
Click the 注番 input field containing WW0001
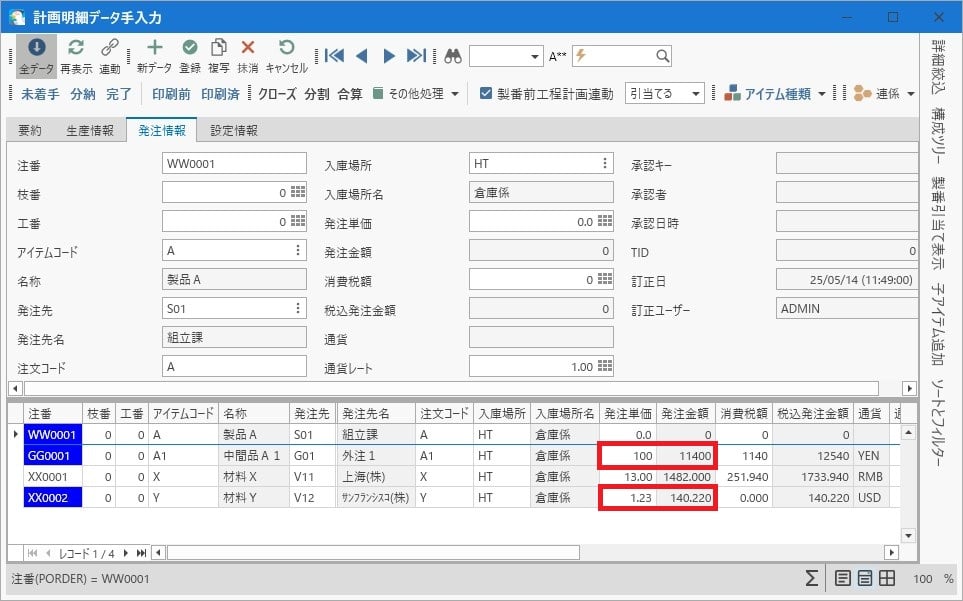233,164
